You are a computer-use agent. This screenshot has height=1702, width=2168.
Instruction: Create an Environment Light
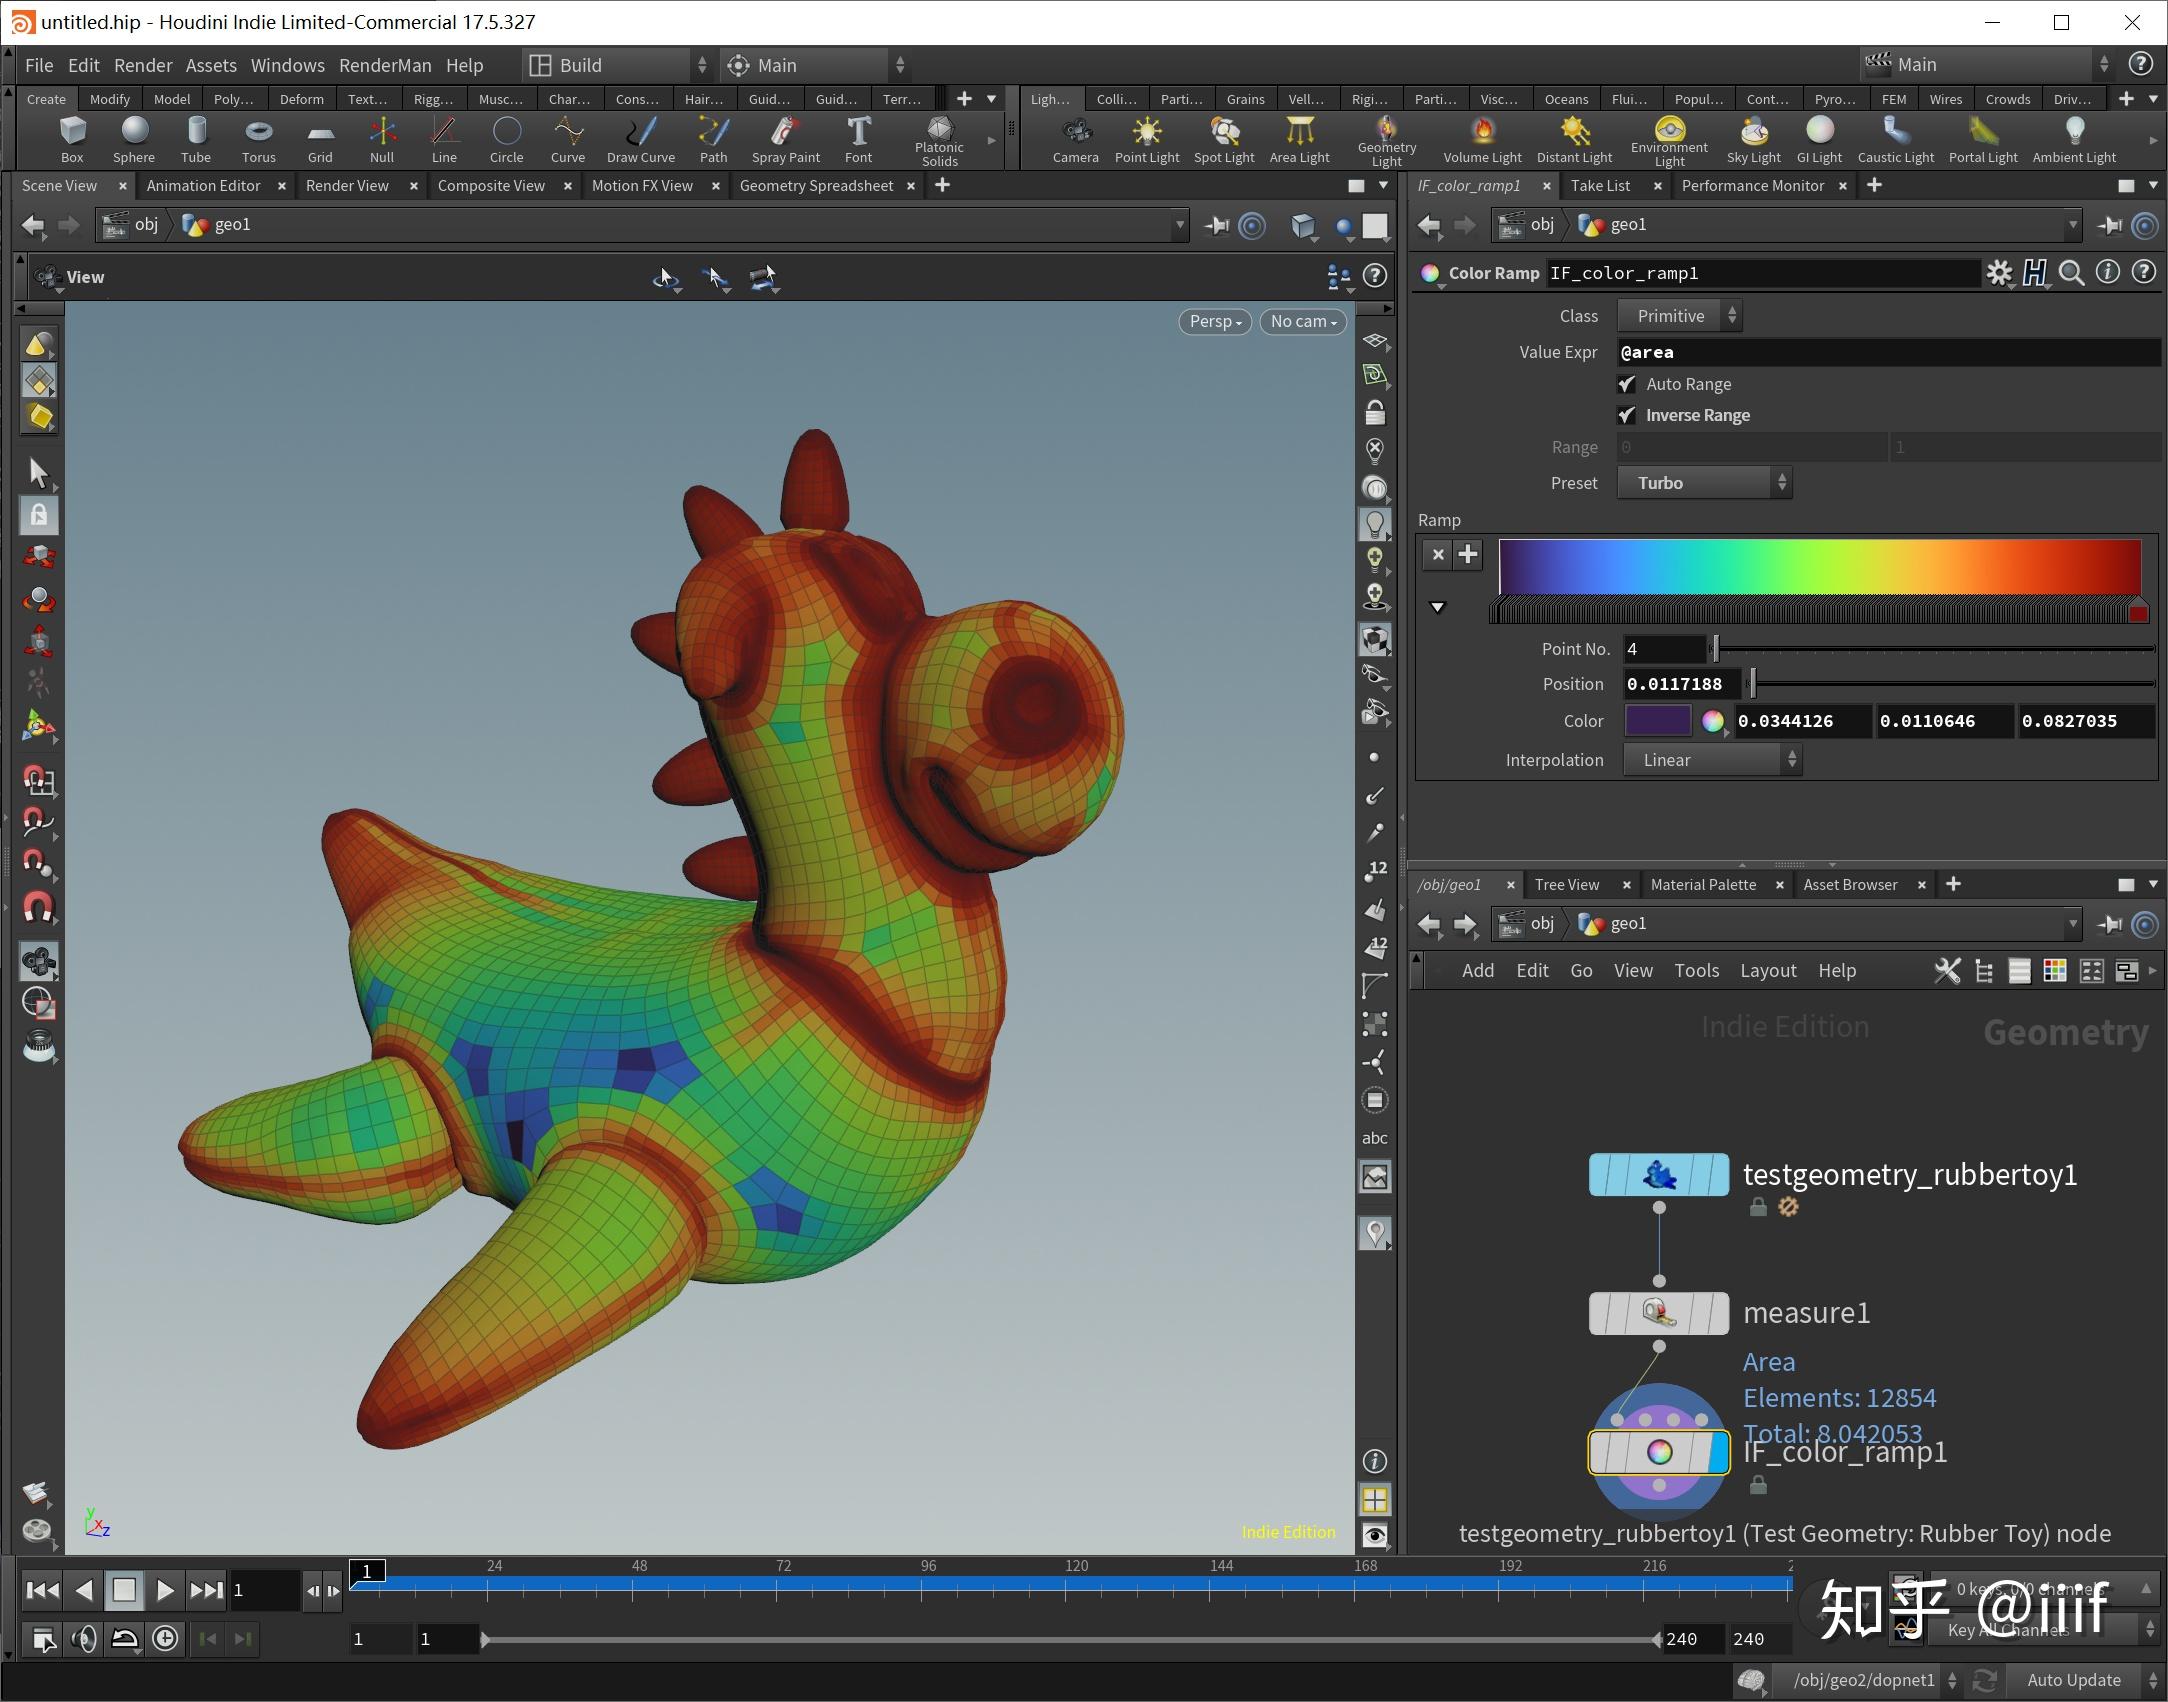point(1669,138)
